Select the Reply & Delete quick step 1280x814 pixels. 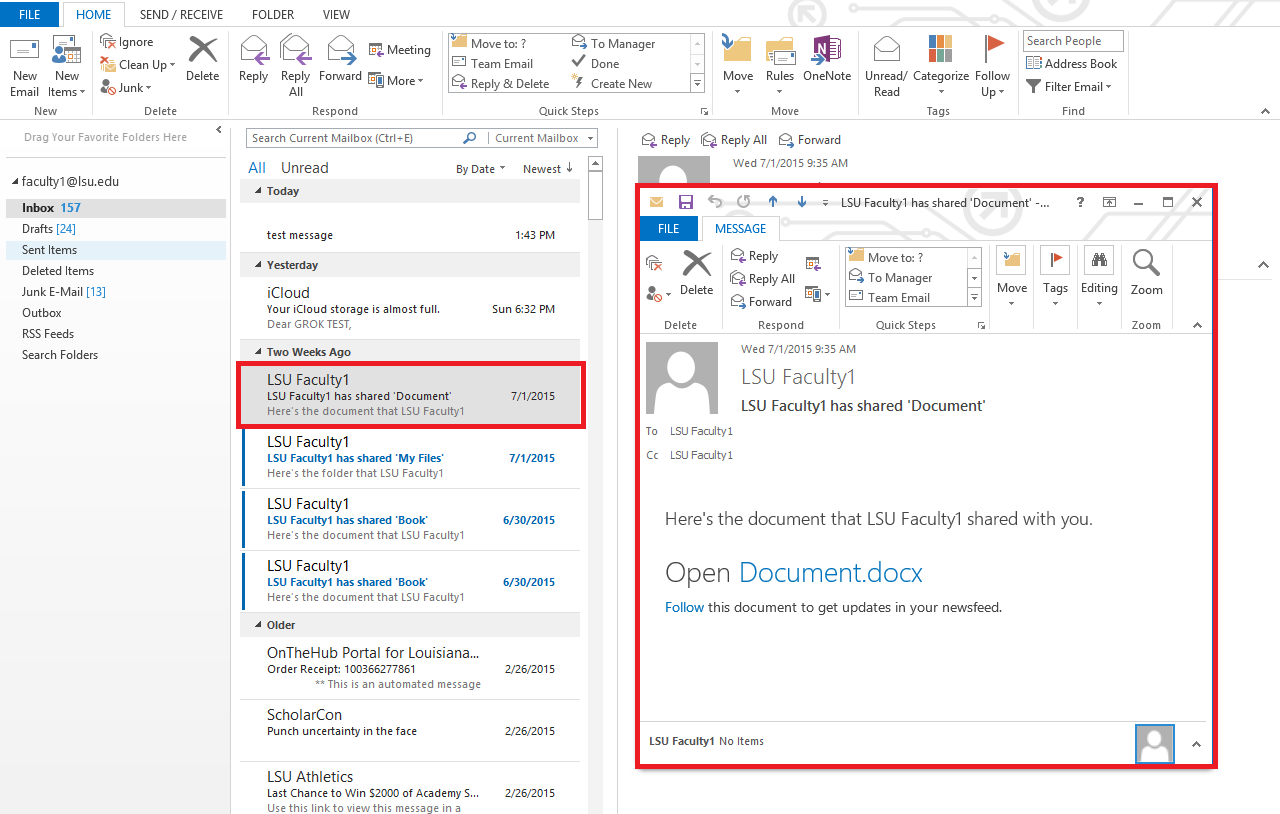pyautogui.click(x=501, y=84)
